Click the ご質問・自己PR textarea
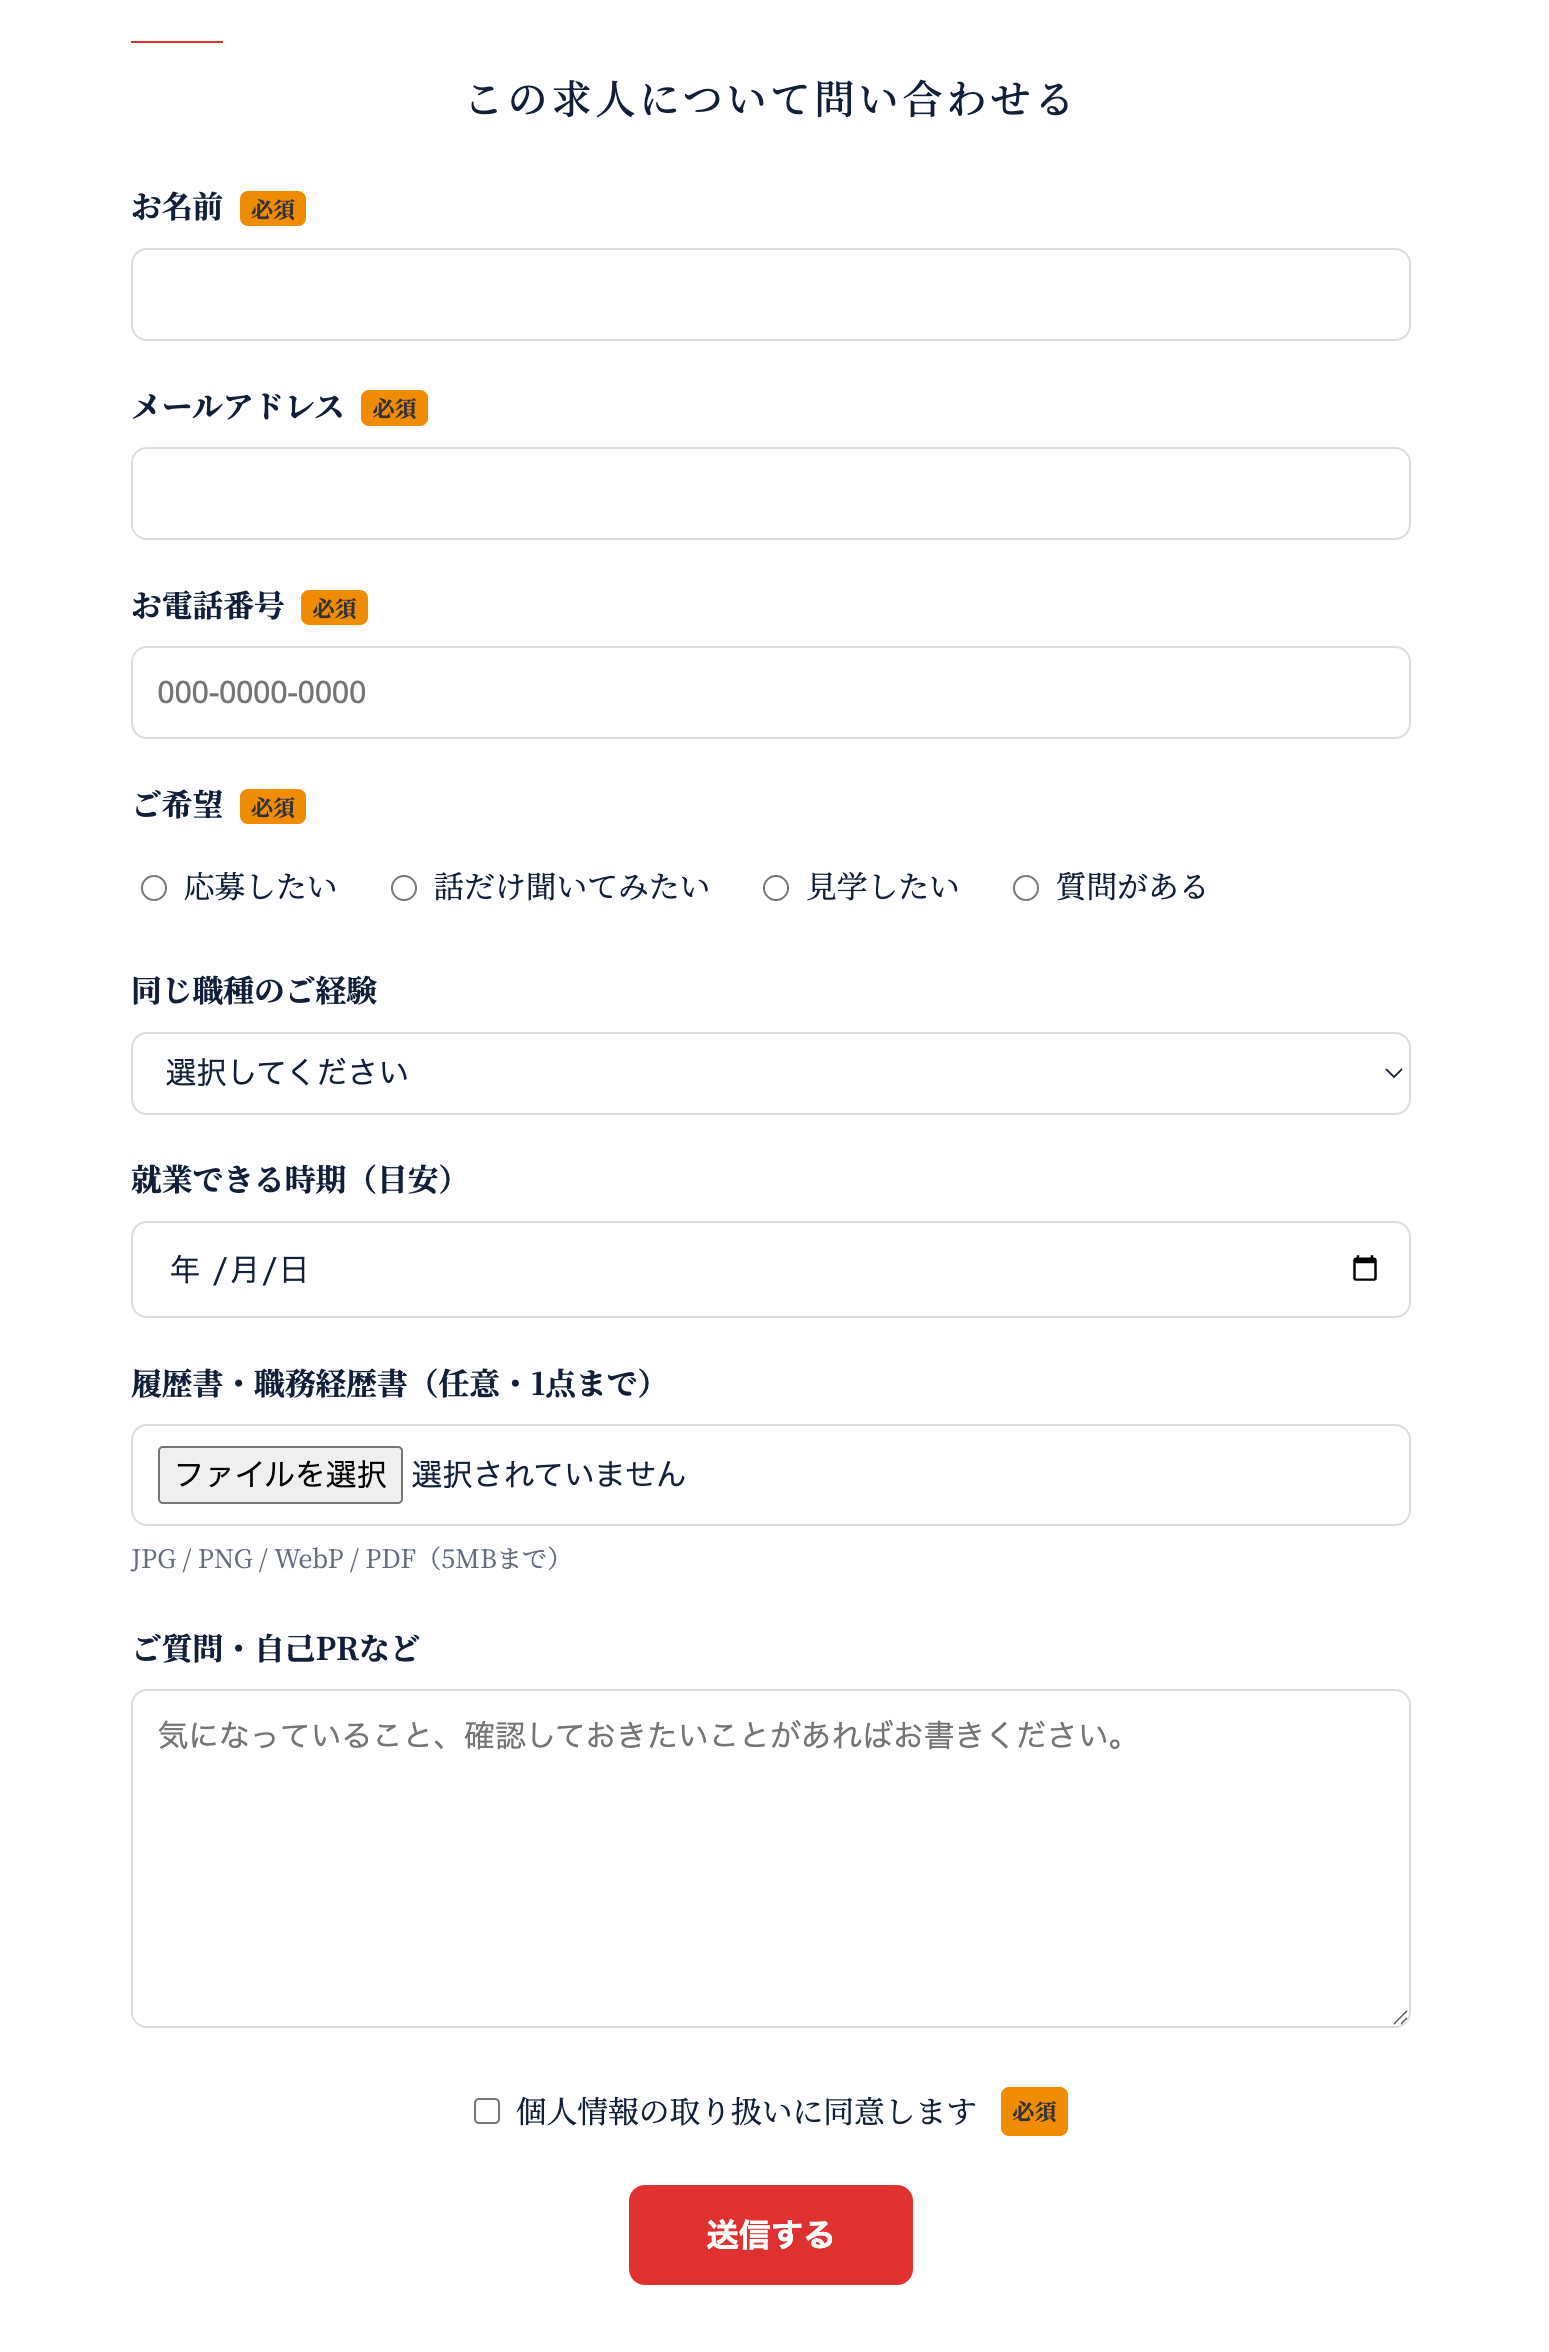The image size is (1549, 2352). pos(770,1858)
